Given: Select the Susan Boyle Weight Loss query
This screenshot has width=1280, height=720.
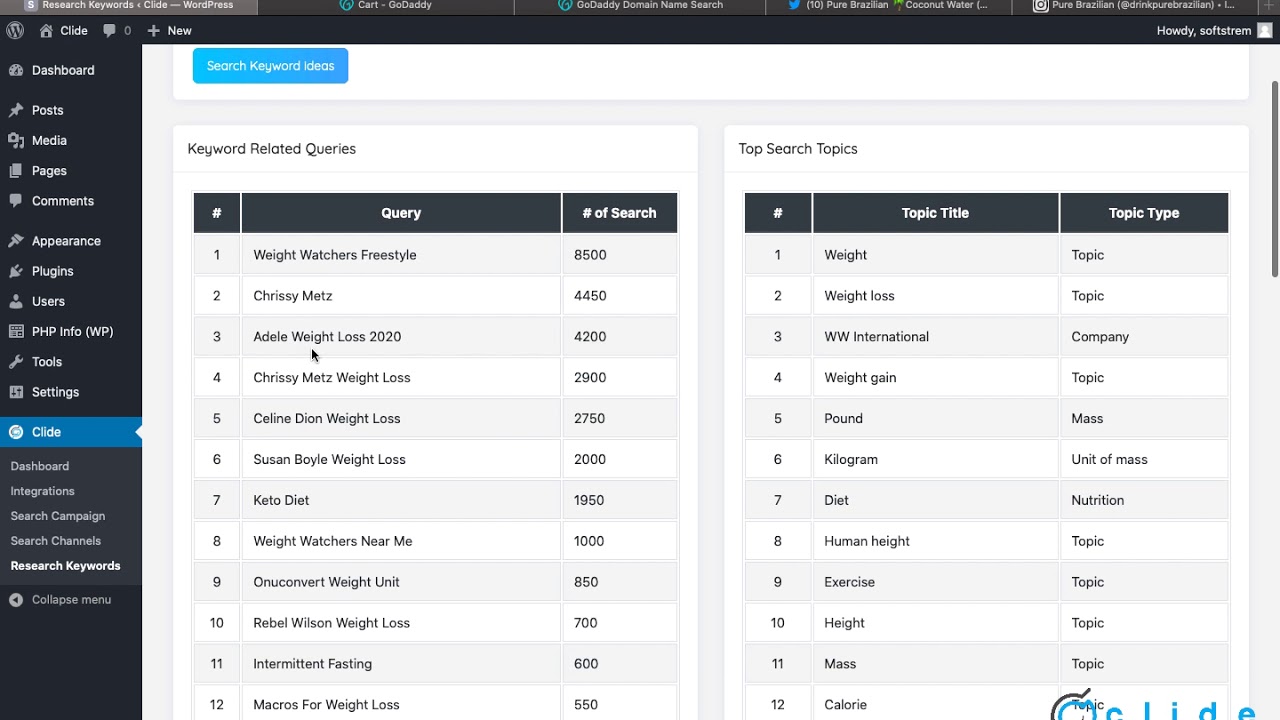Looking at the screenshot, I should coord(329,460).
